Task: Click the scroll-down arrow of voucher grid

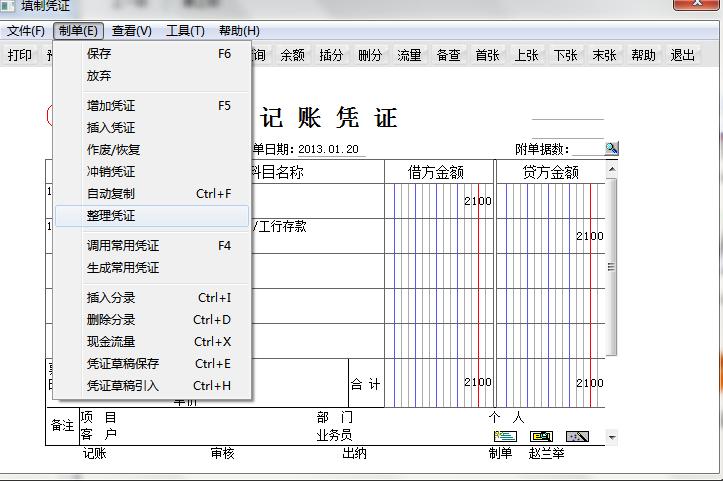Action: point(612,437)
